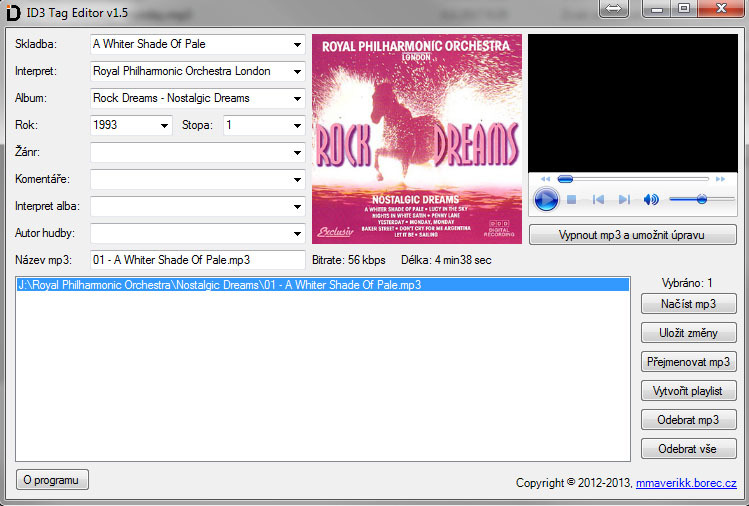Skip to next track in player
Viewport: 749px width, 506px height.
coord(624,200)
